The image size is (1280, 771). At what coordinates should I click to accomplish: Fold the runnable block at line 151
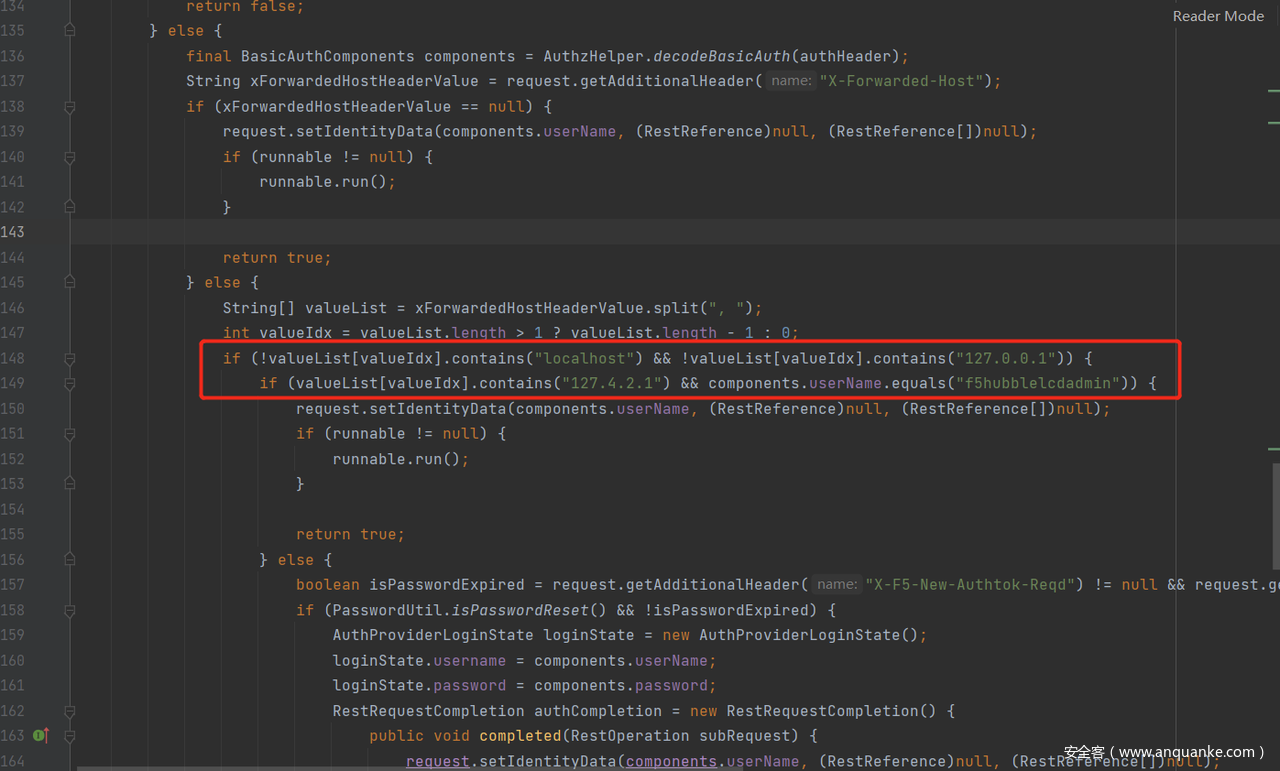[x=69, y=434]
